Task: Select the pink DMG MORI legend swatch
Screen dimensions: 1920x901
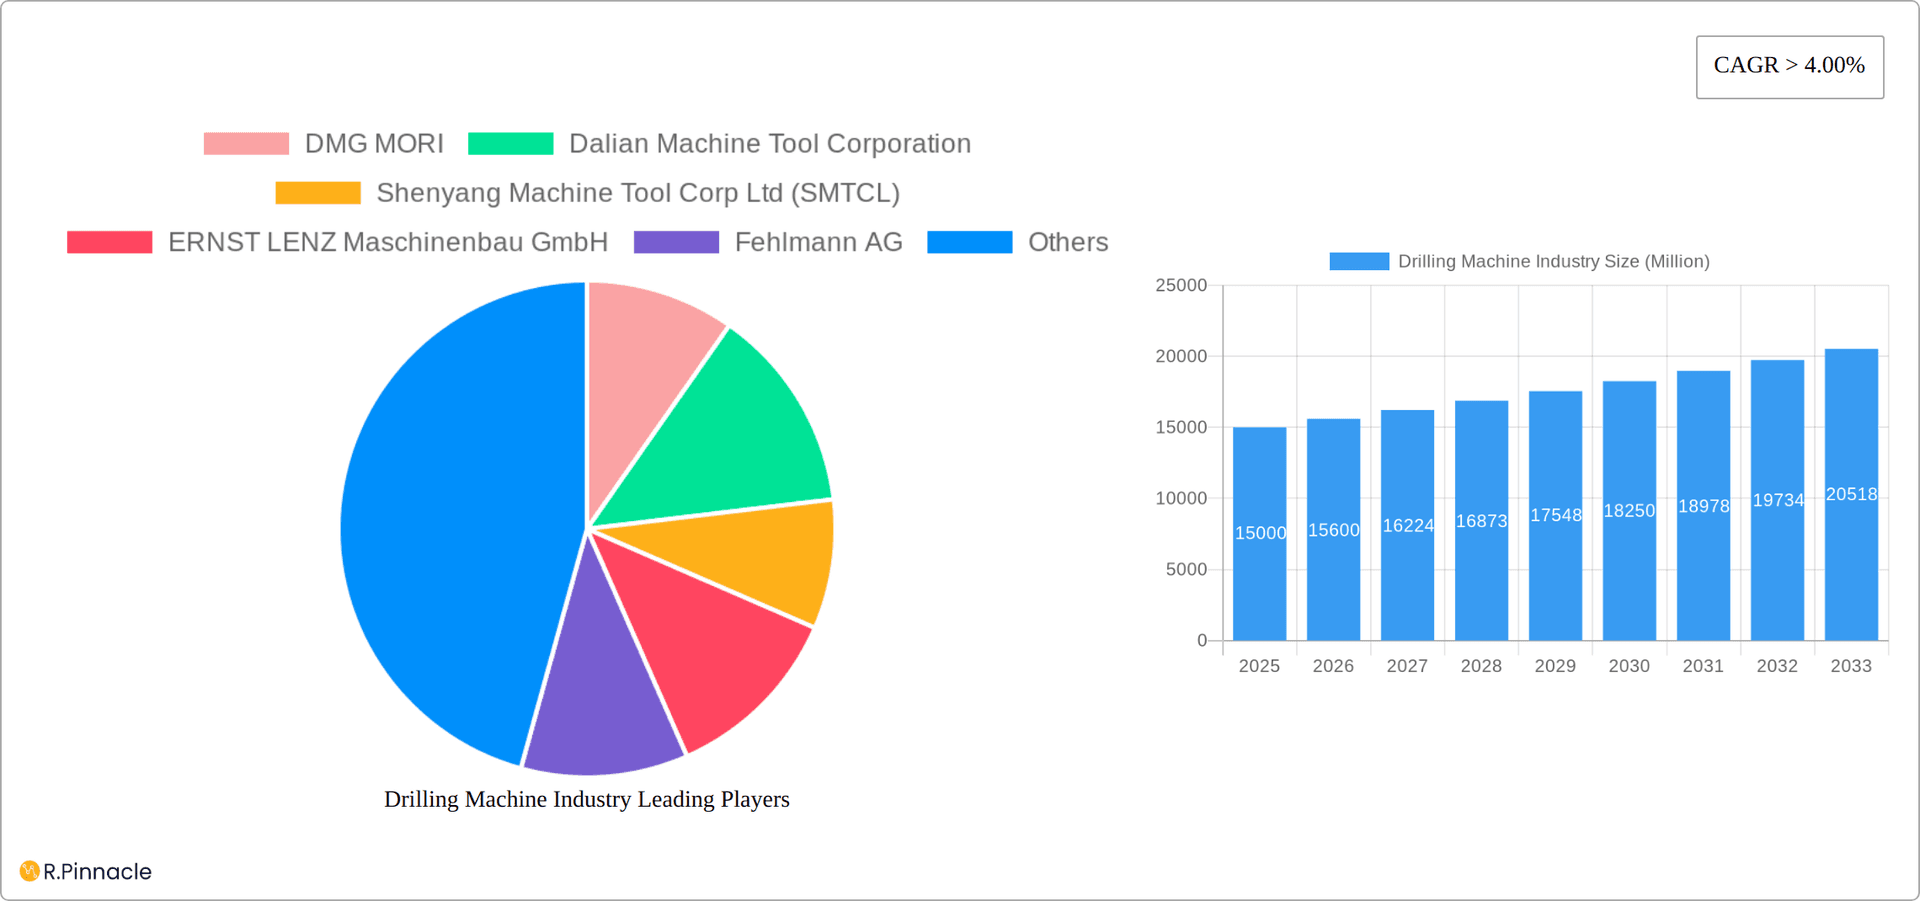Action: click(x=244, y=143)
